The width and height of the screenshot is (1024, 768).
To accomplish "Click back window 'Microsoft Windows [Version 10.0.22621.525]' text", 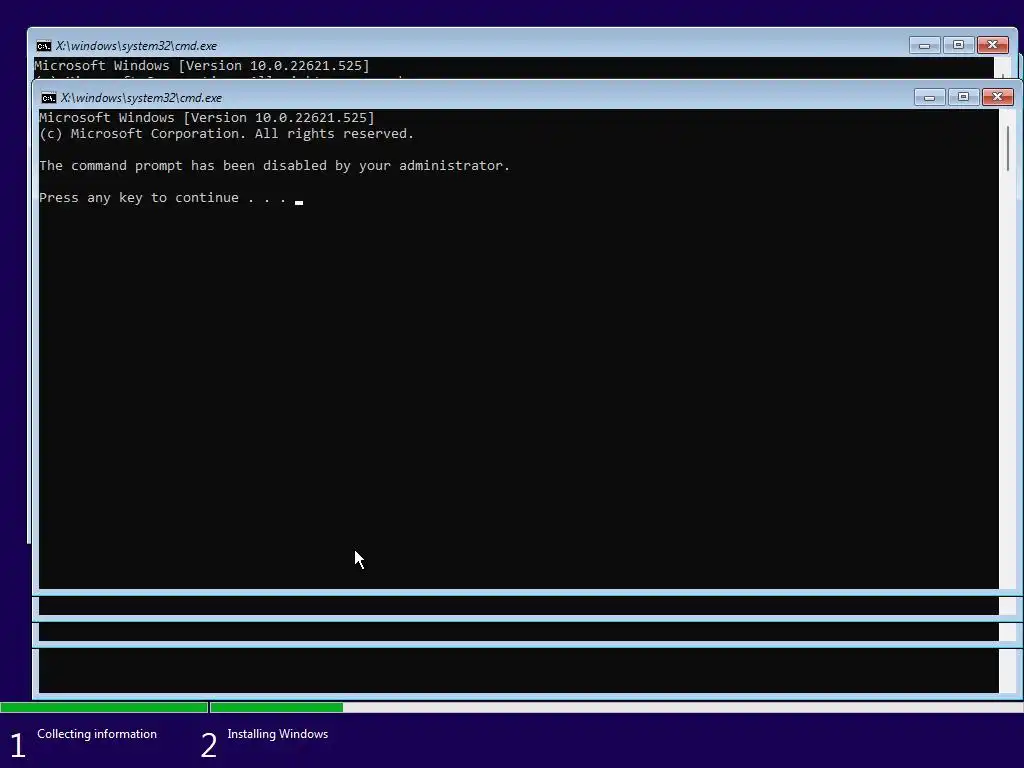I will pyautogui.click(x=202, y=65).
